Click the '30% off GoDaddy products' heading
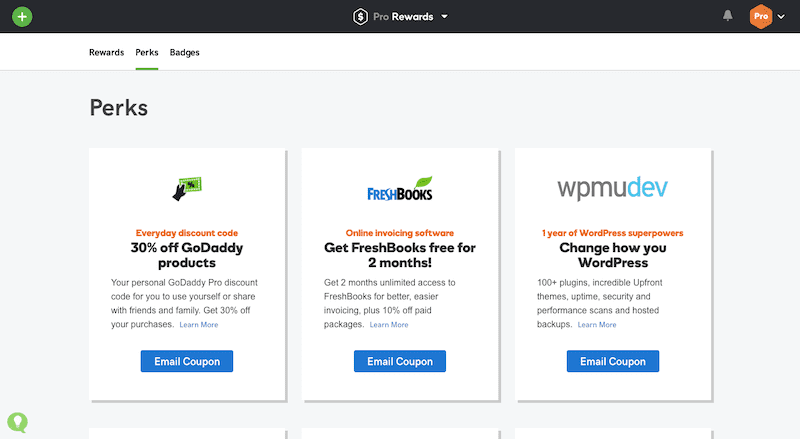The height and width of the screenshot is (439, 800). (187, 255)
